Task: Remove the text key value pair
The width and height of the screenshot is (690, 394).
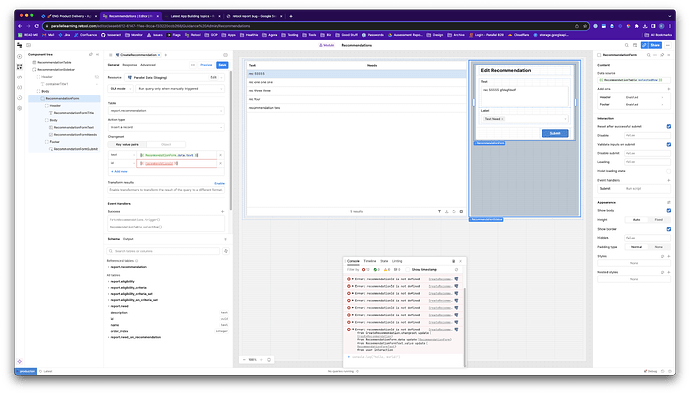Action: (220, 155)
